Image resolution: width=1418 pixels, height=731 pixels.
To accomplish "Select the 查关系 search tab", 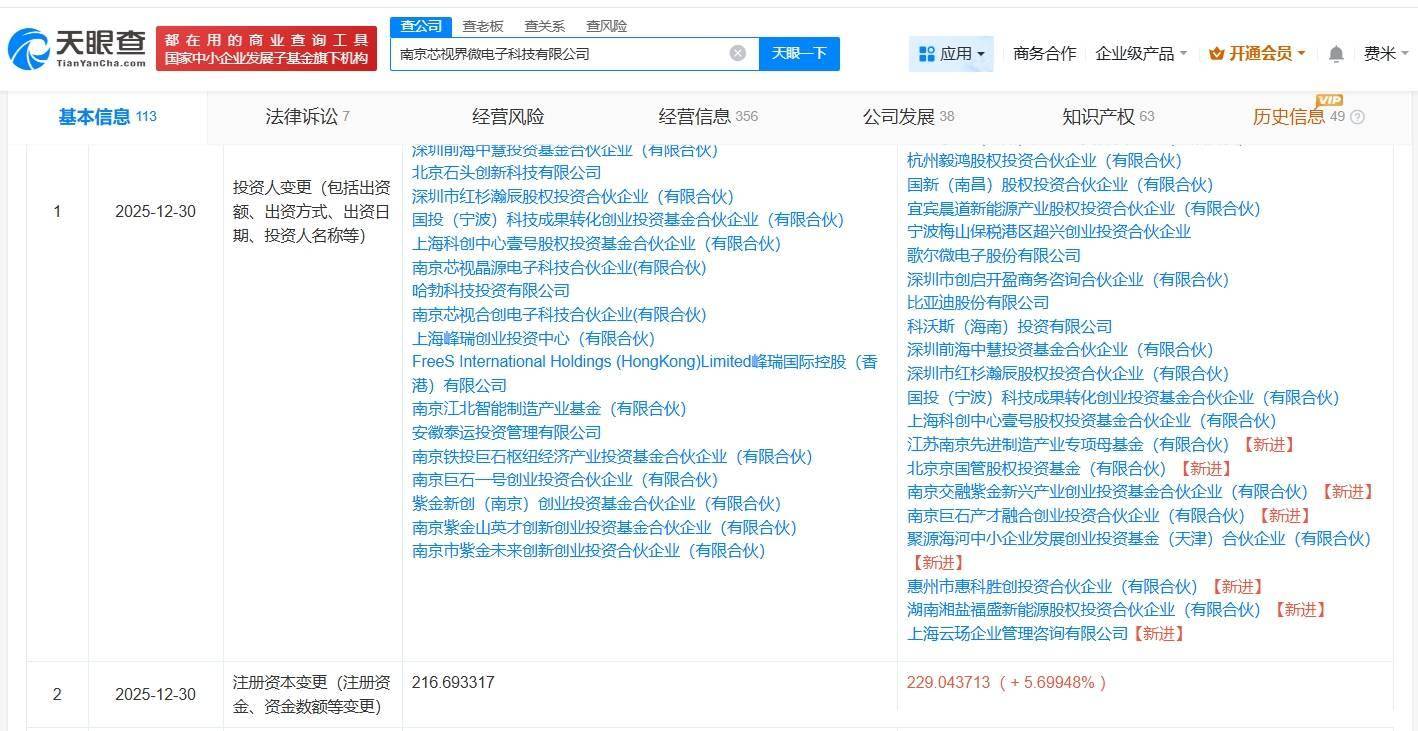I will 545,26.
